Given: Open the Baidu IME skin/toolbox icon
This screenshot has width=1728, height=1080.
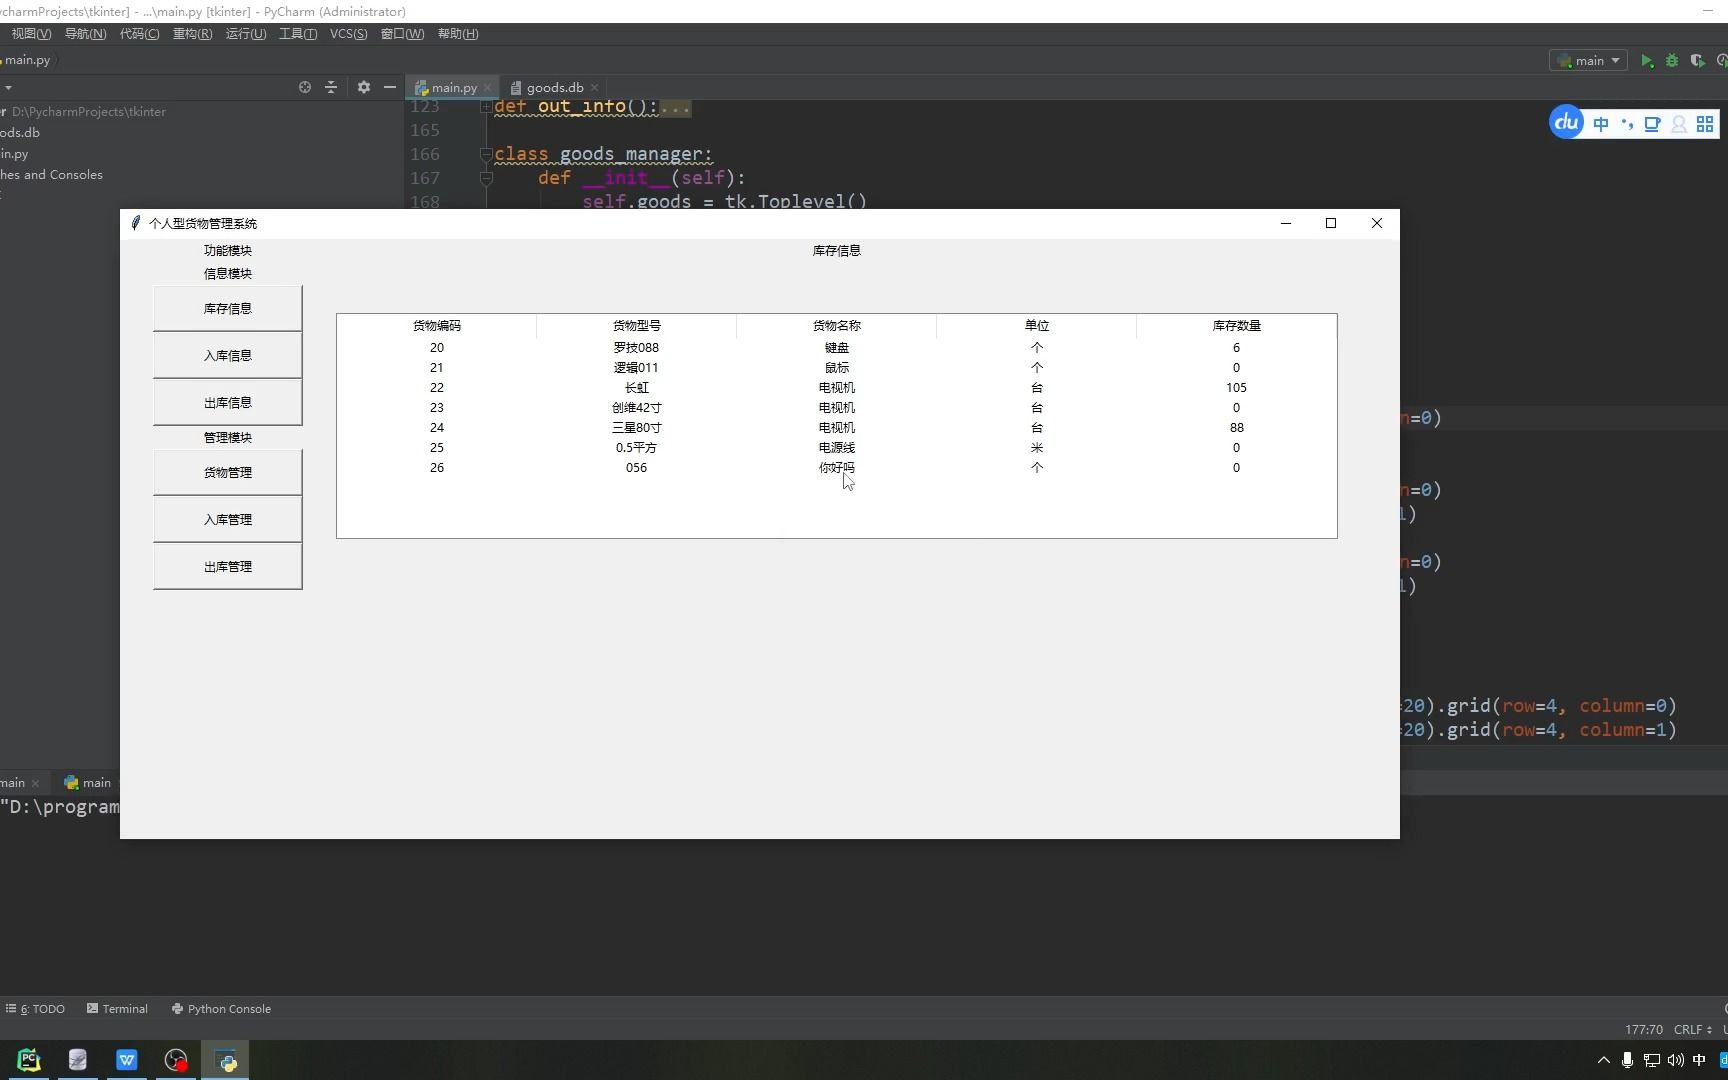Looking at the screenshot, I should pyautogui.click(x=1653, y=123).
